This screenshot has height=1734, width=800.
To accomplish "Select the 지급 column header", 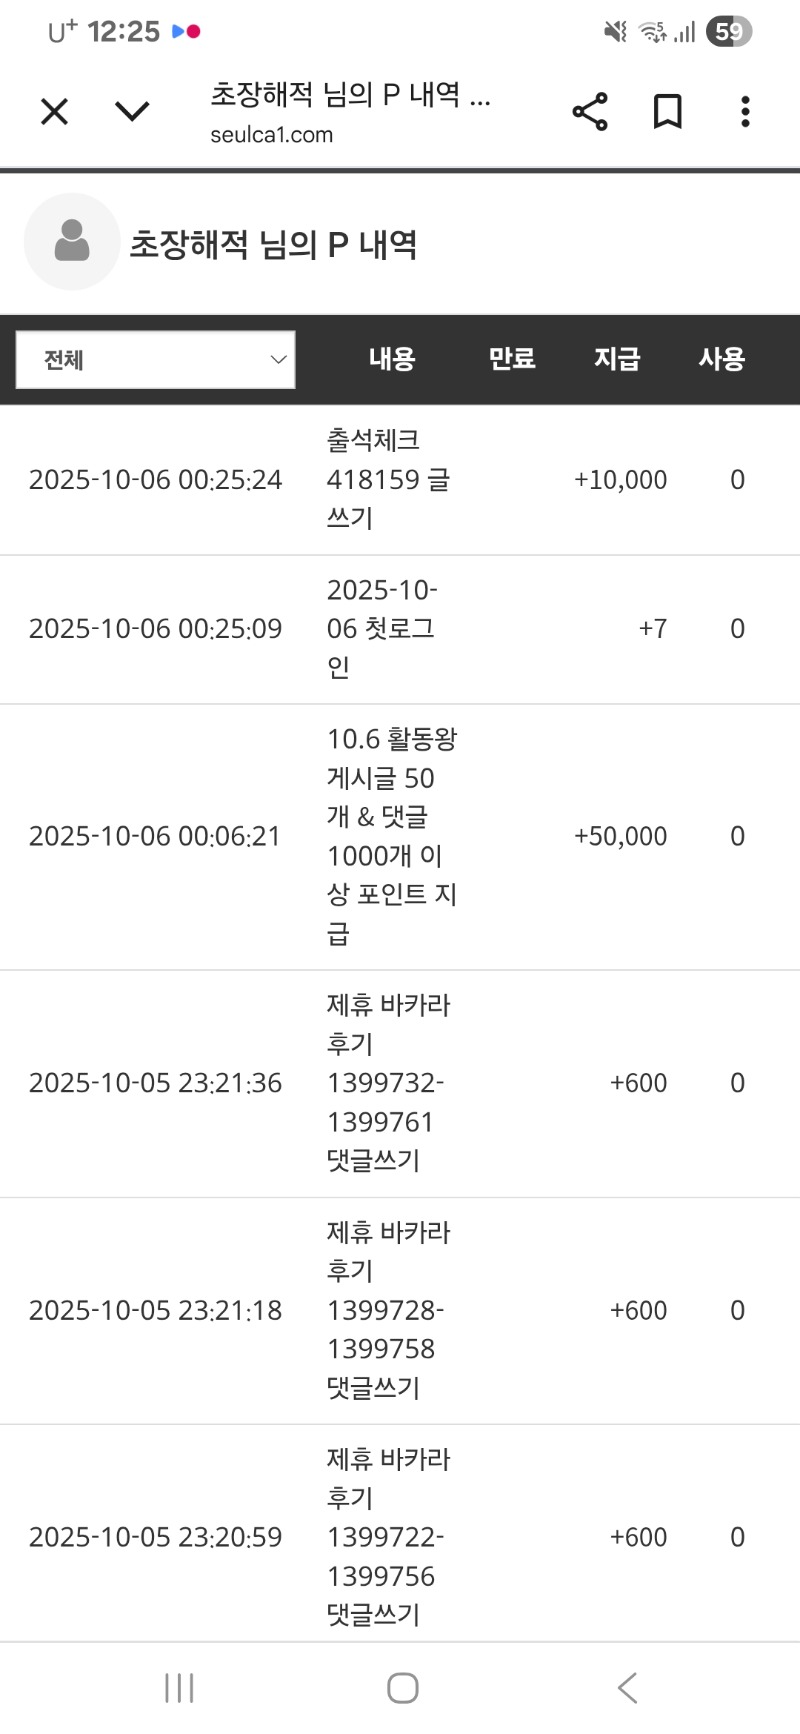I will [617, 359].
